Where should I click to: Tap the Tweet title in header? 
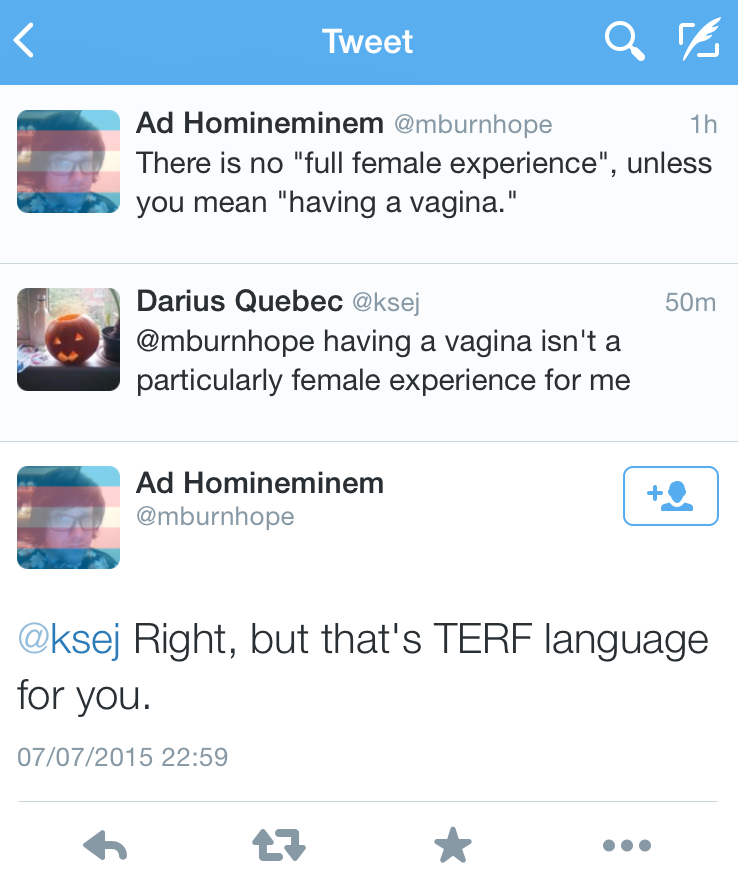pos(367,41)
